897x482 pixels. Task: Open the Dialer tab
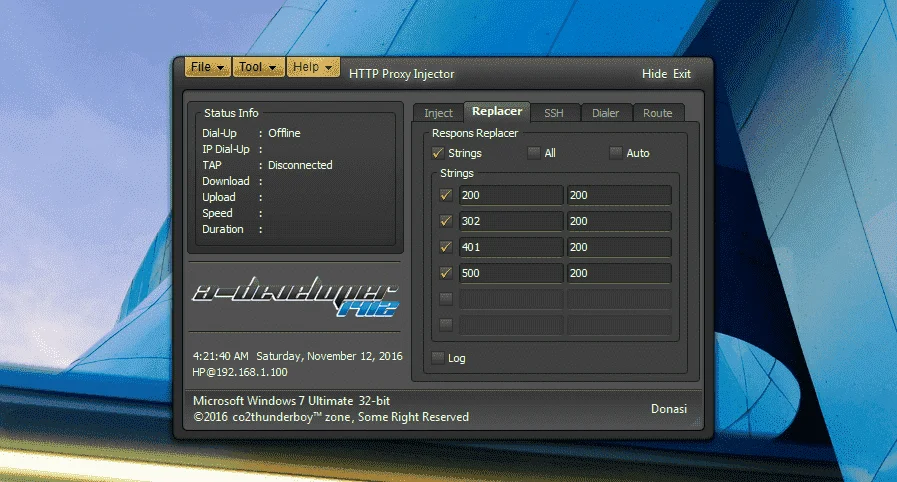pos(605,113)
